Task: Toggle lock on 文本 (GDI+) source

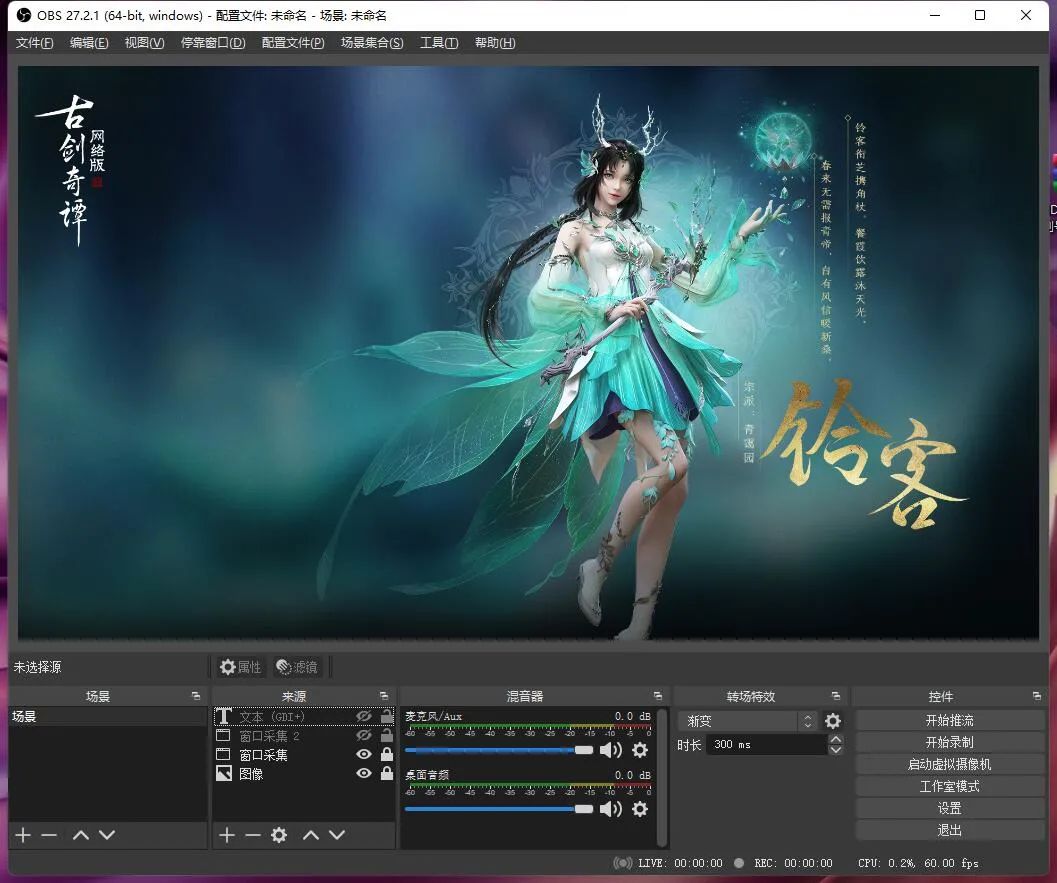Action: (386, 716)
